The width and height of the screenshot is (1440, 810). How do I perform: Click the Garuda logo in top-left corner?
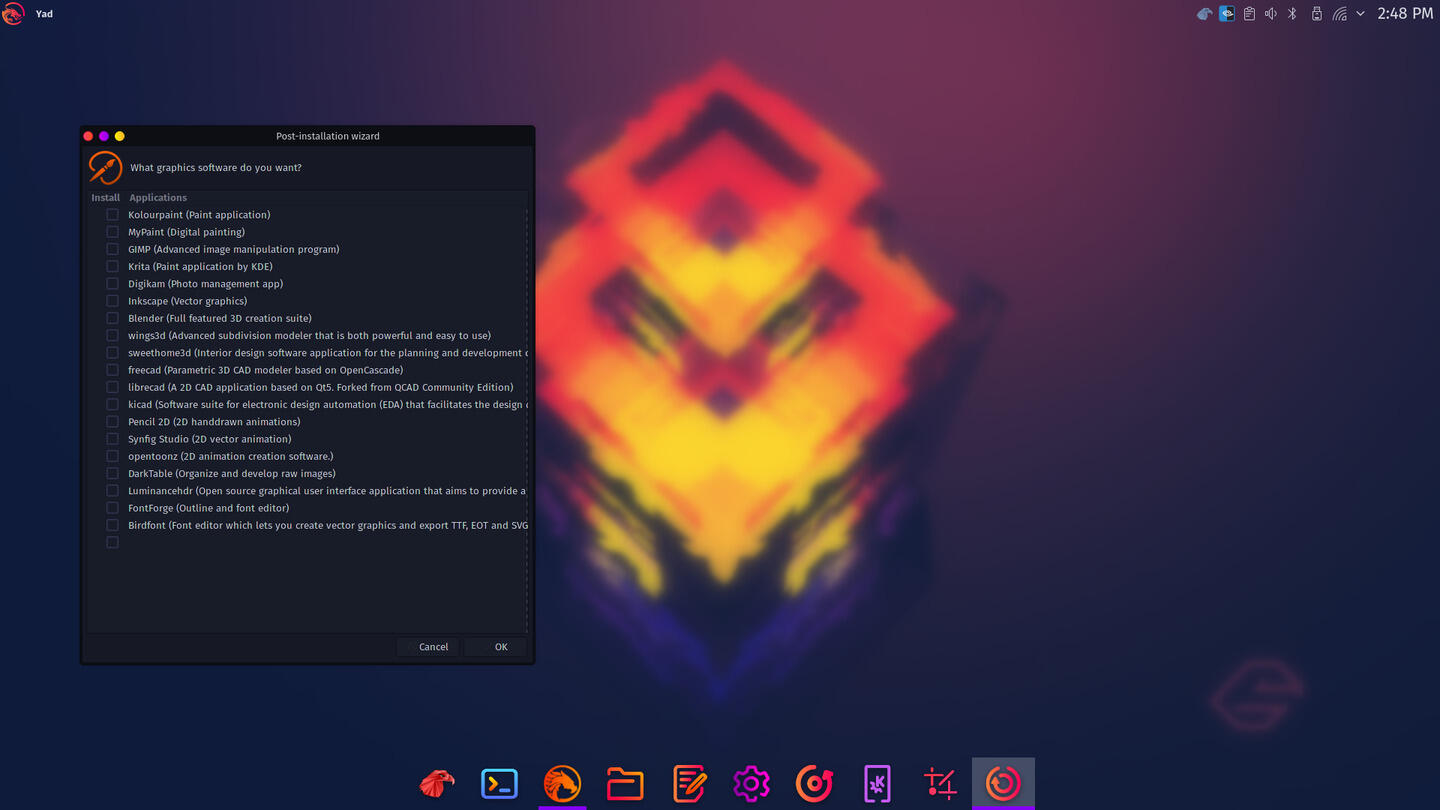(13, 14)
